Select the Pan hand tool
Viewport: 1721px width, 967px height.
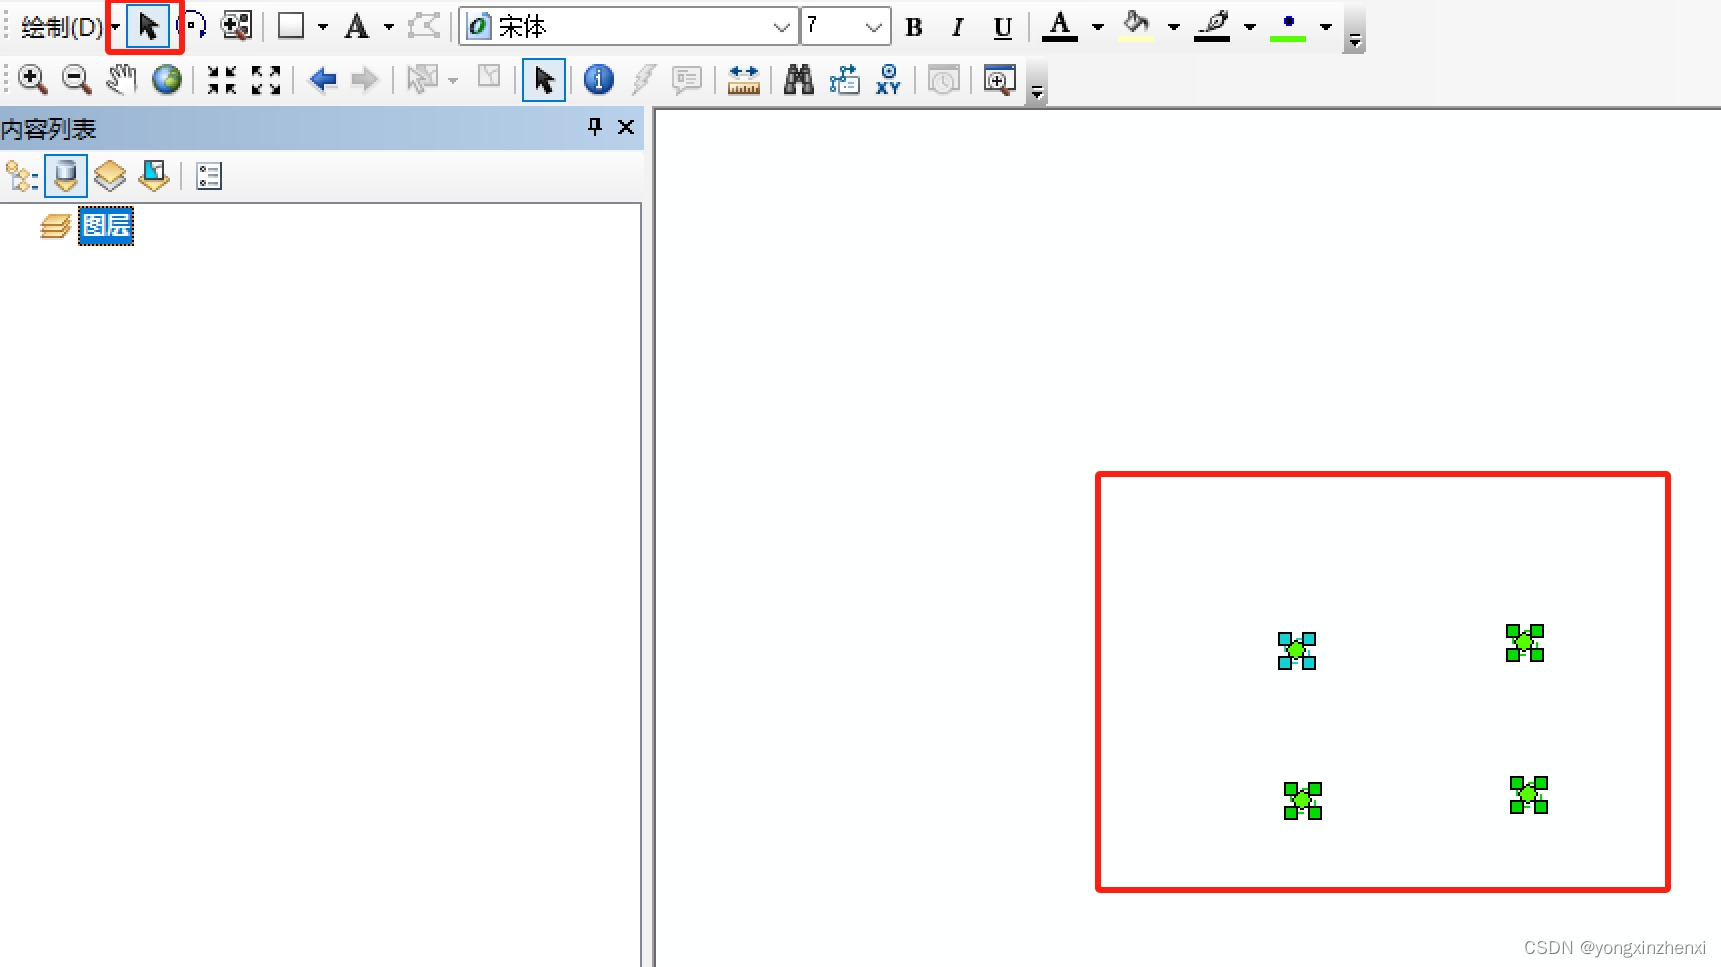[121, 79]
